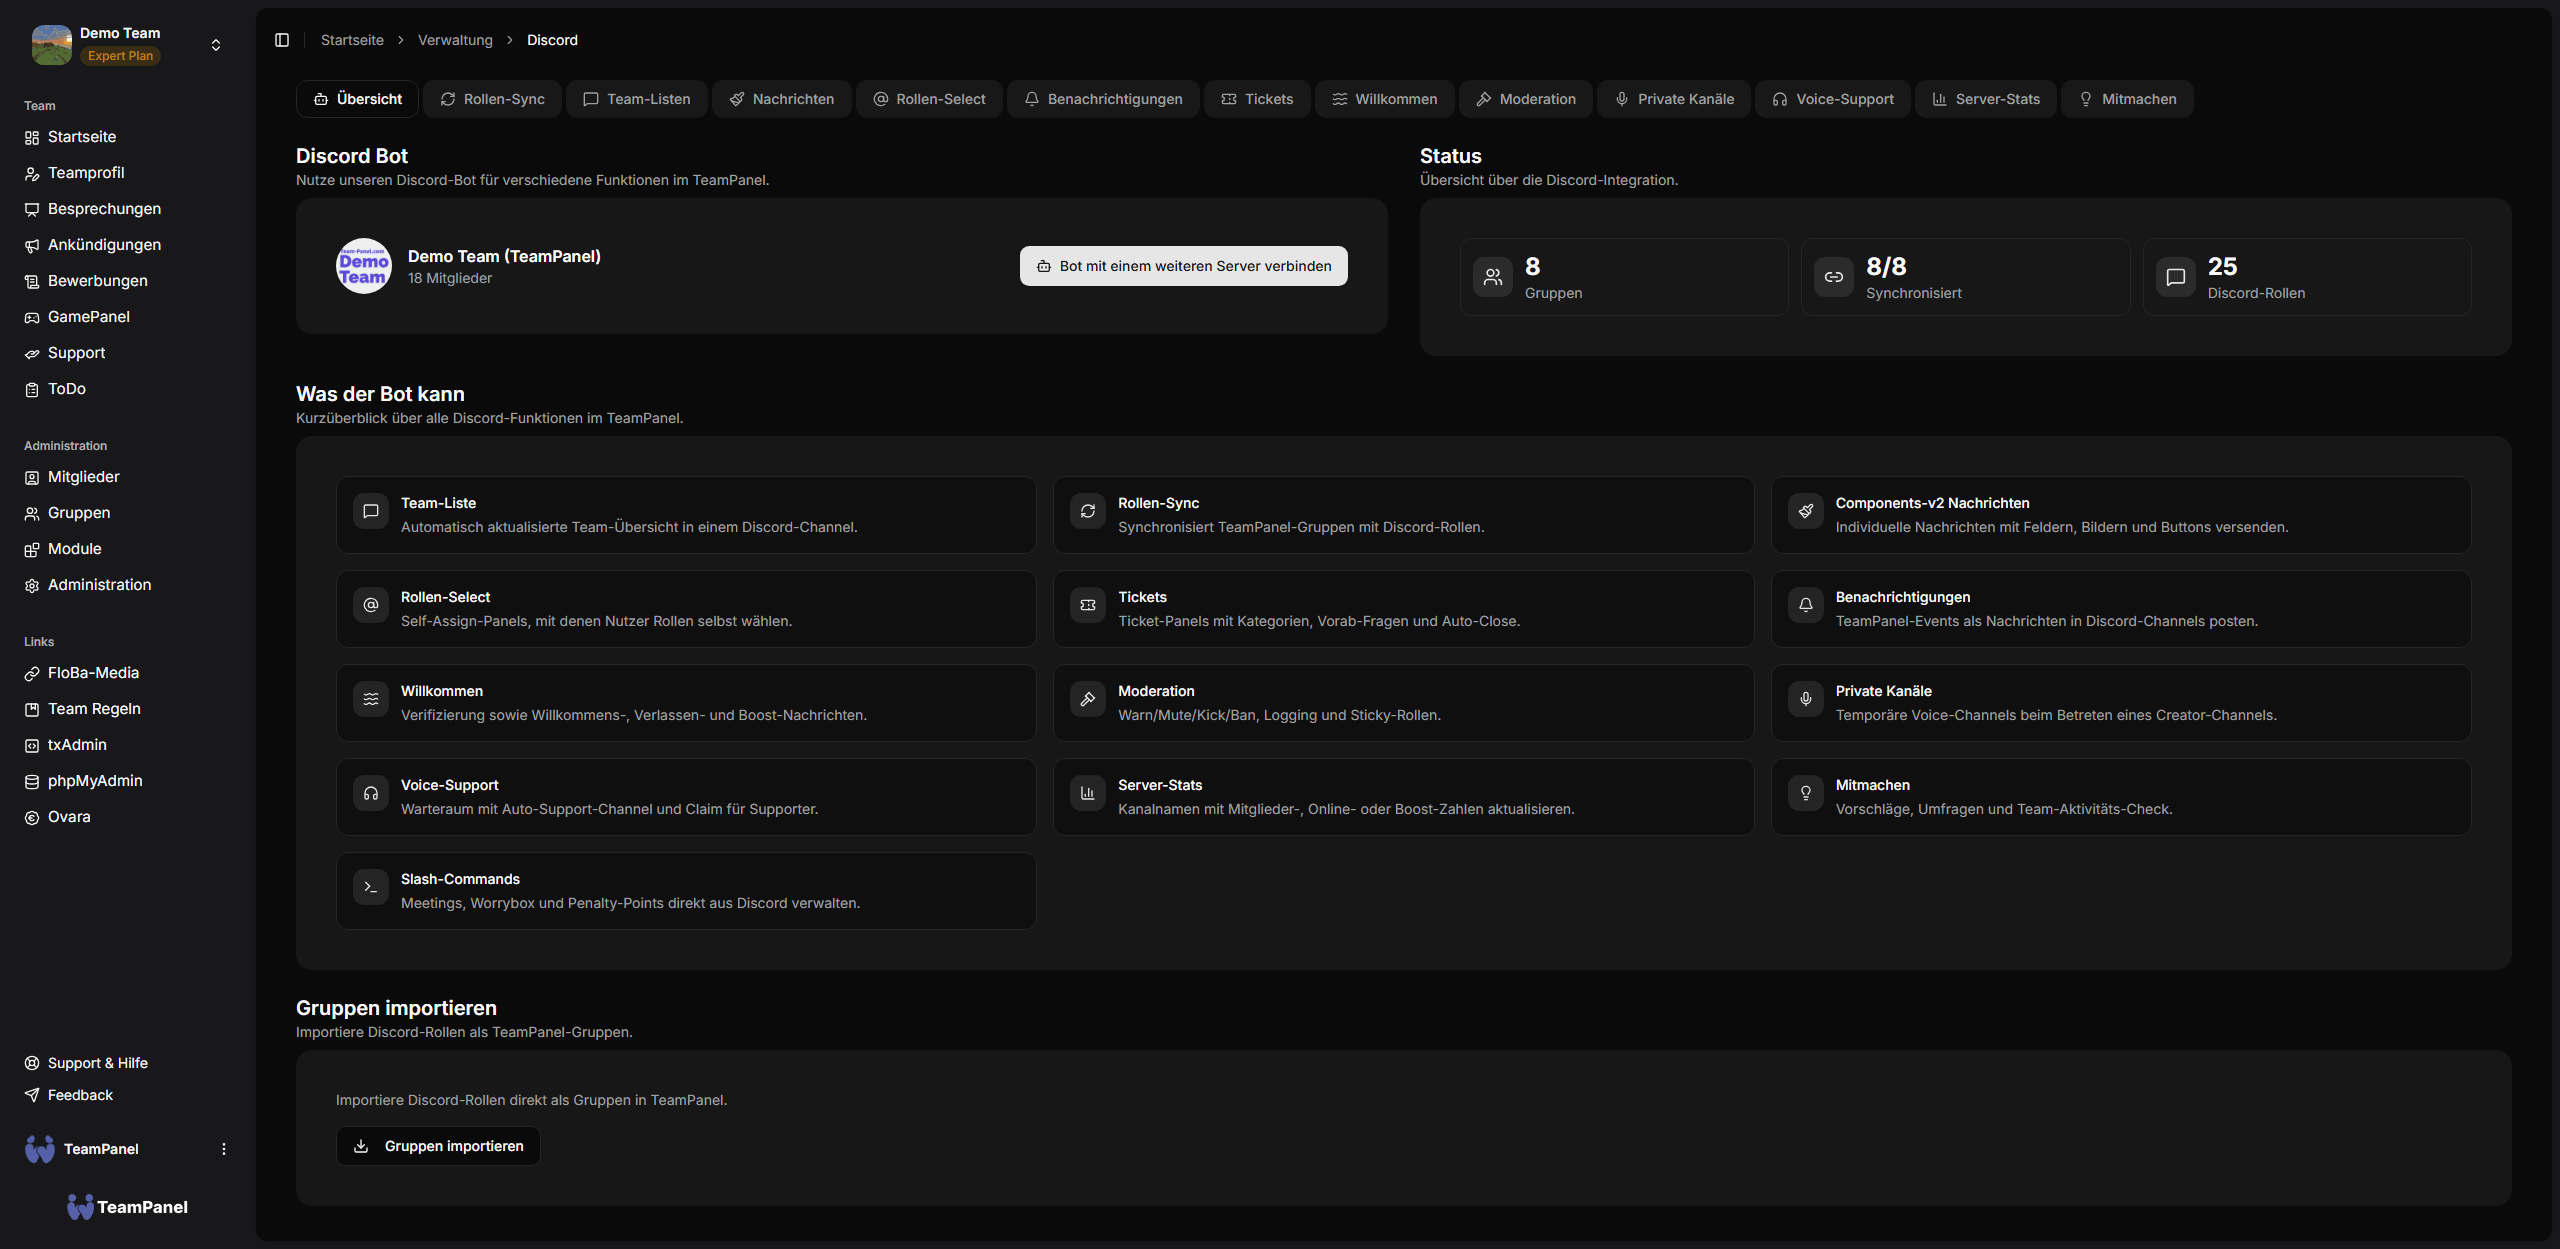
Task: Go to the Mitmachen tab
Action: (2128, 99)
